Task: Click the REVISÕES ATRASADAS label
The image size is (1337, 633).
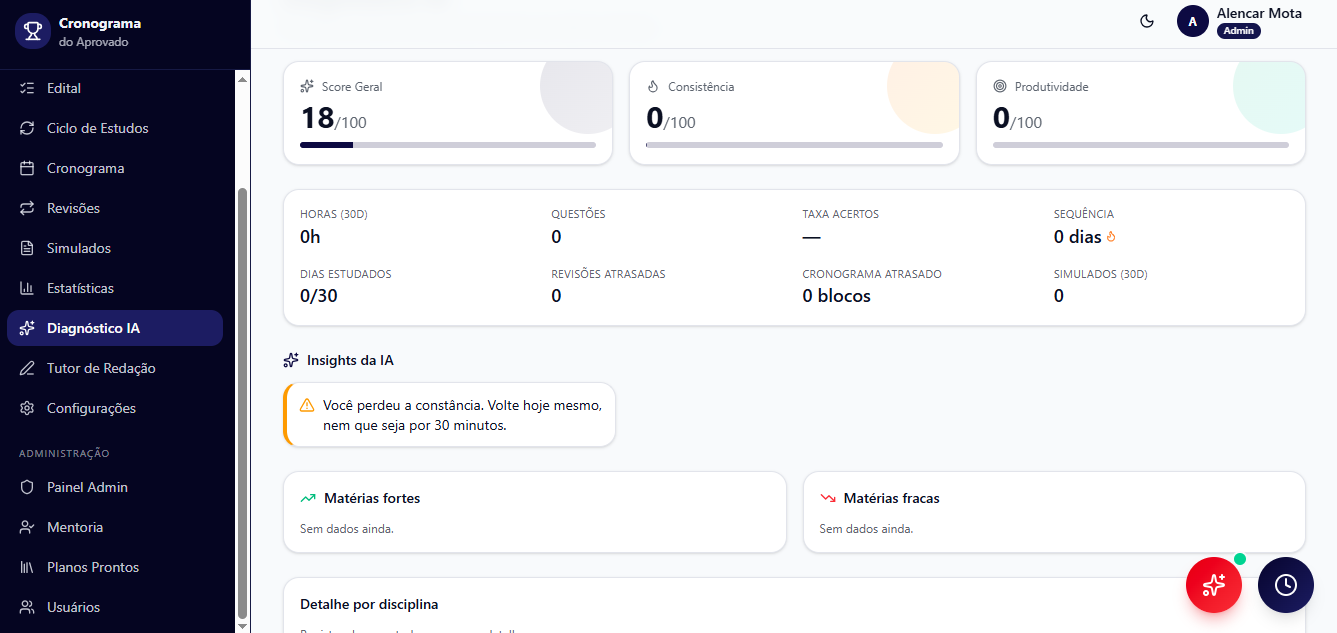Action: [x=608, y=274]
